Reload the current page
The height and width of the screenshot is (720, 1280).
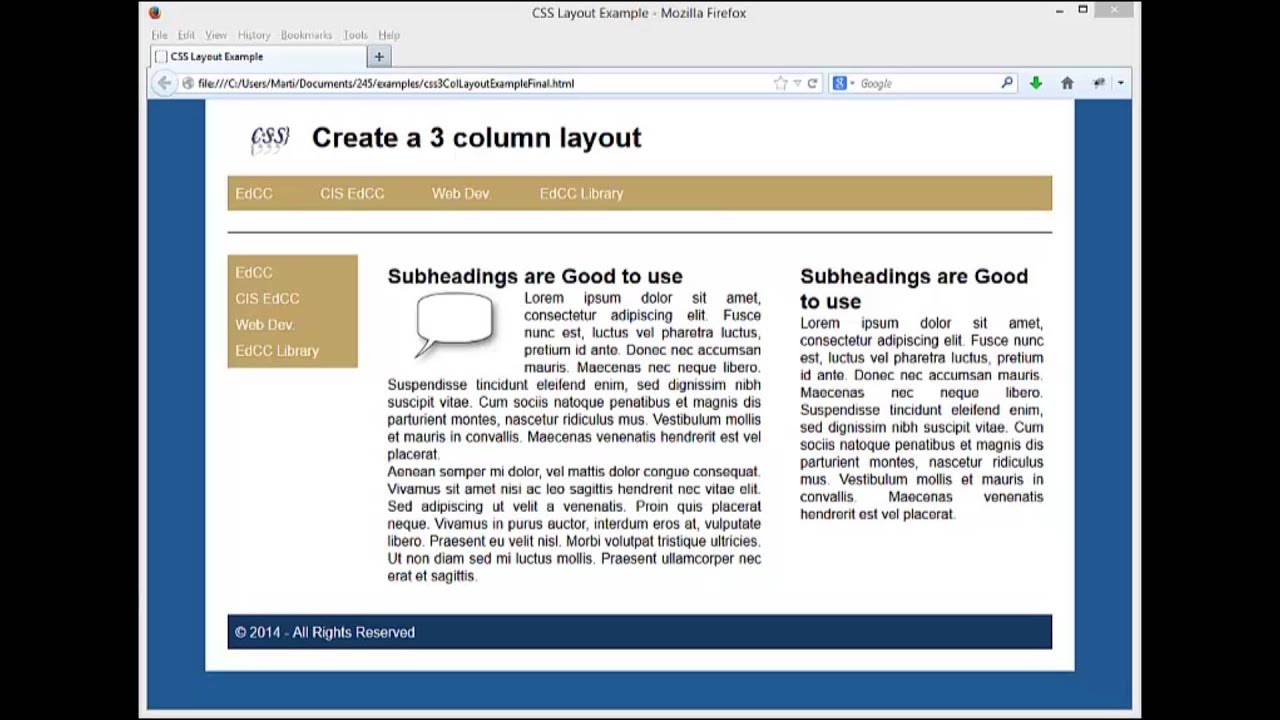812,84
